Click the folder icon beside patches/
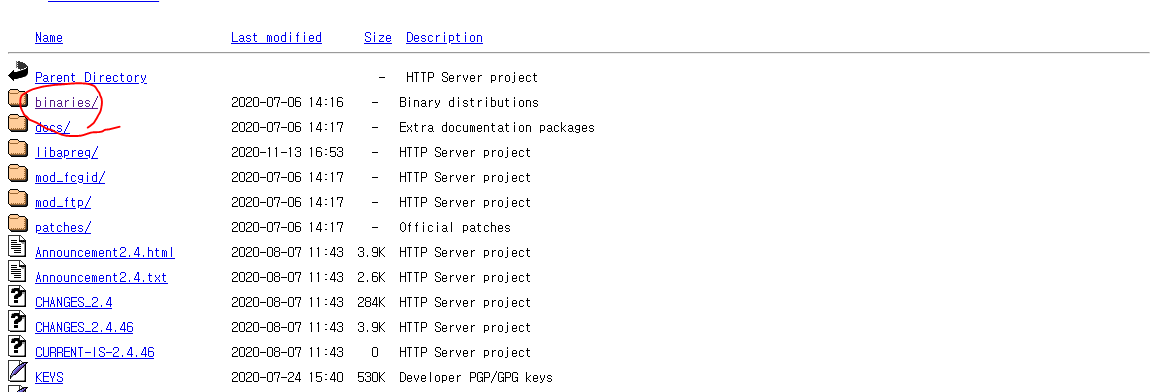 tap(18, 222)
